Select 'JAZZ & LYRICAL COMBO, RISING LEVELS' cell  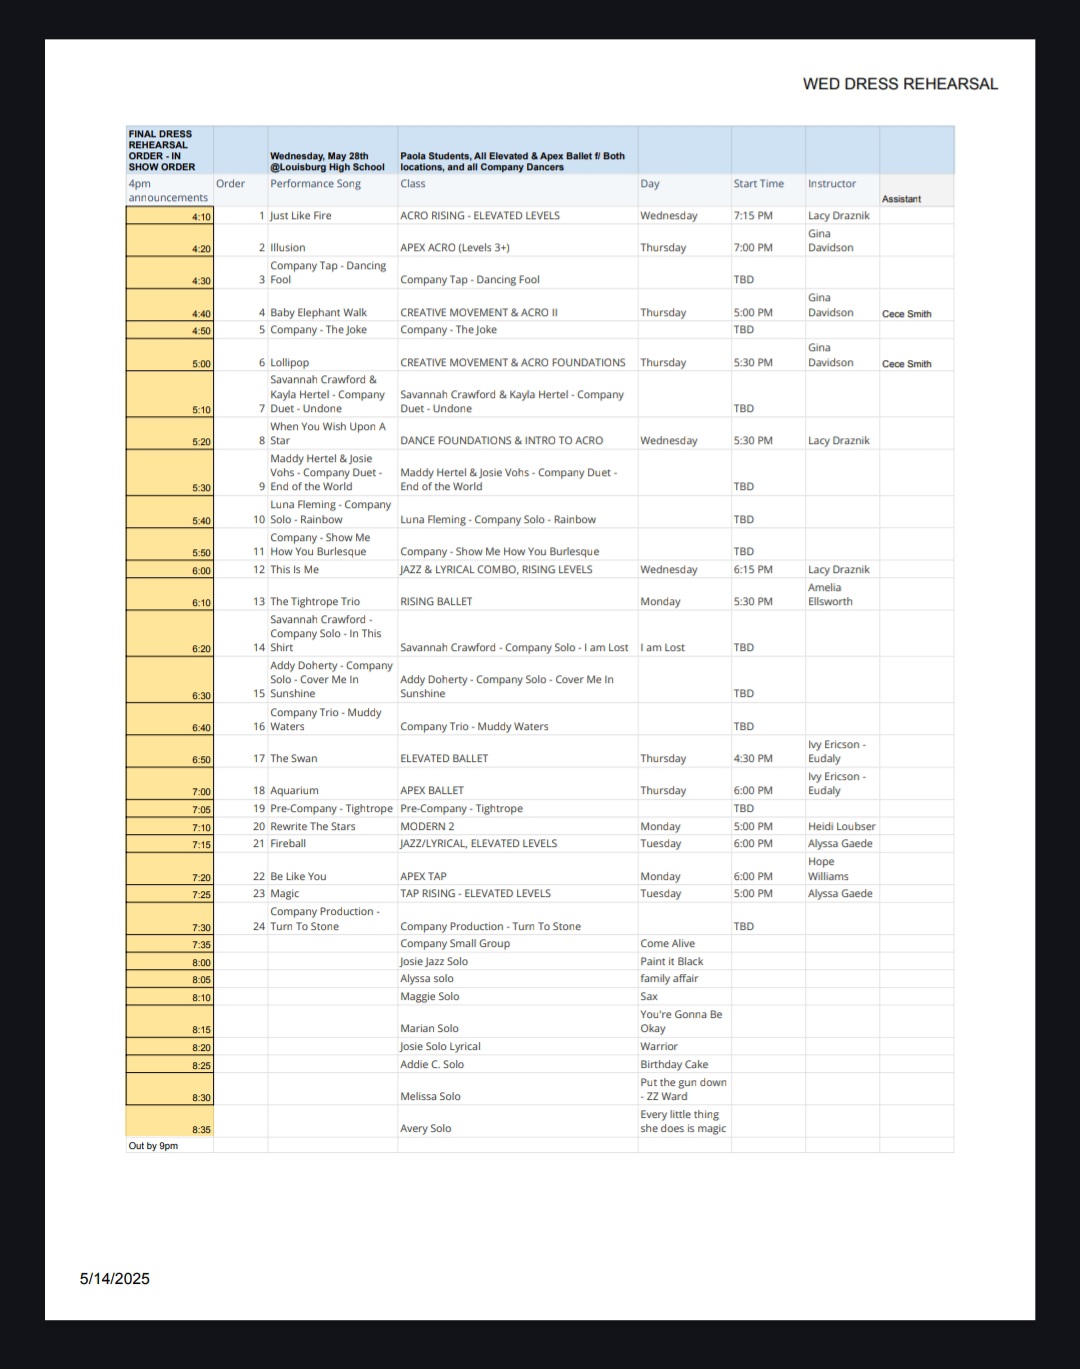pos(517,570)
